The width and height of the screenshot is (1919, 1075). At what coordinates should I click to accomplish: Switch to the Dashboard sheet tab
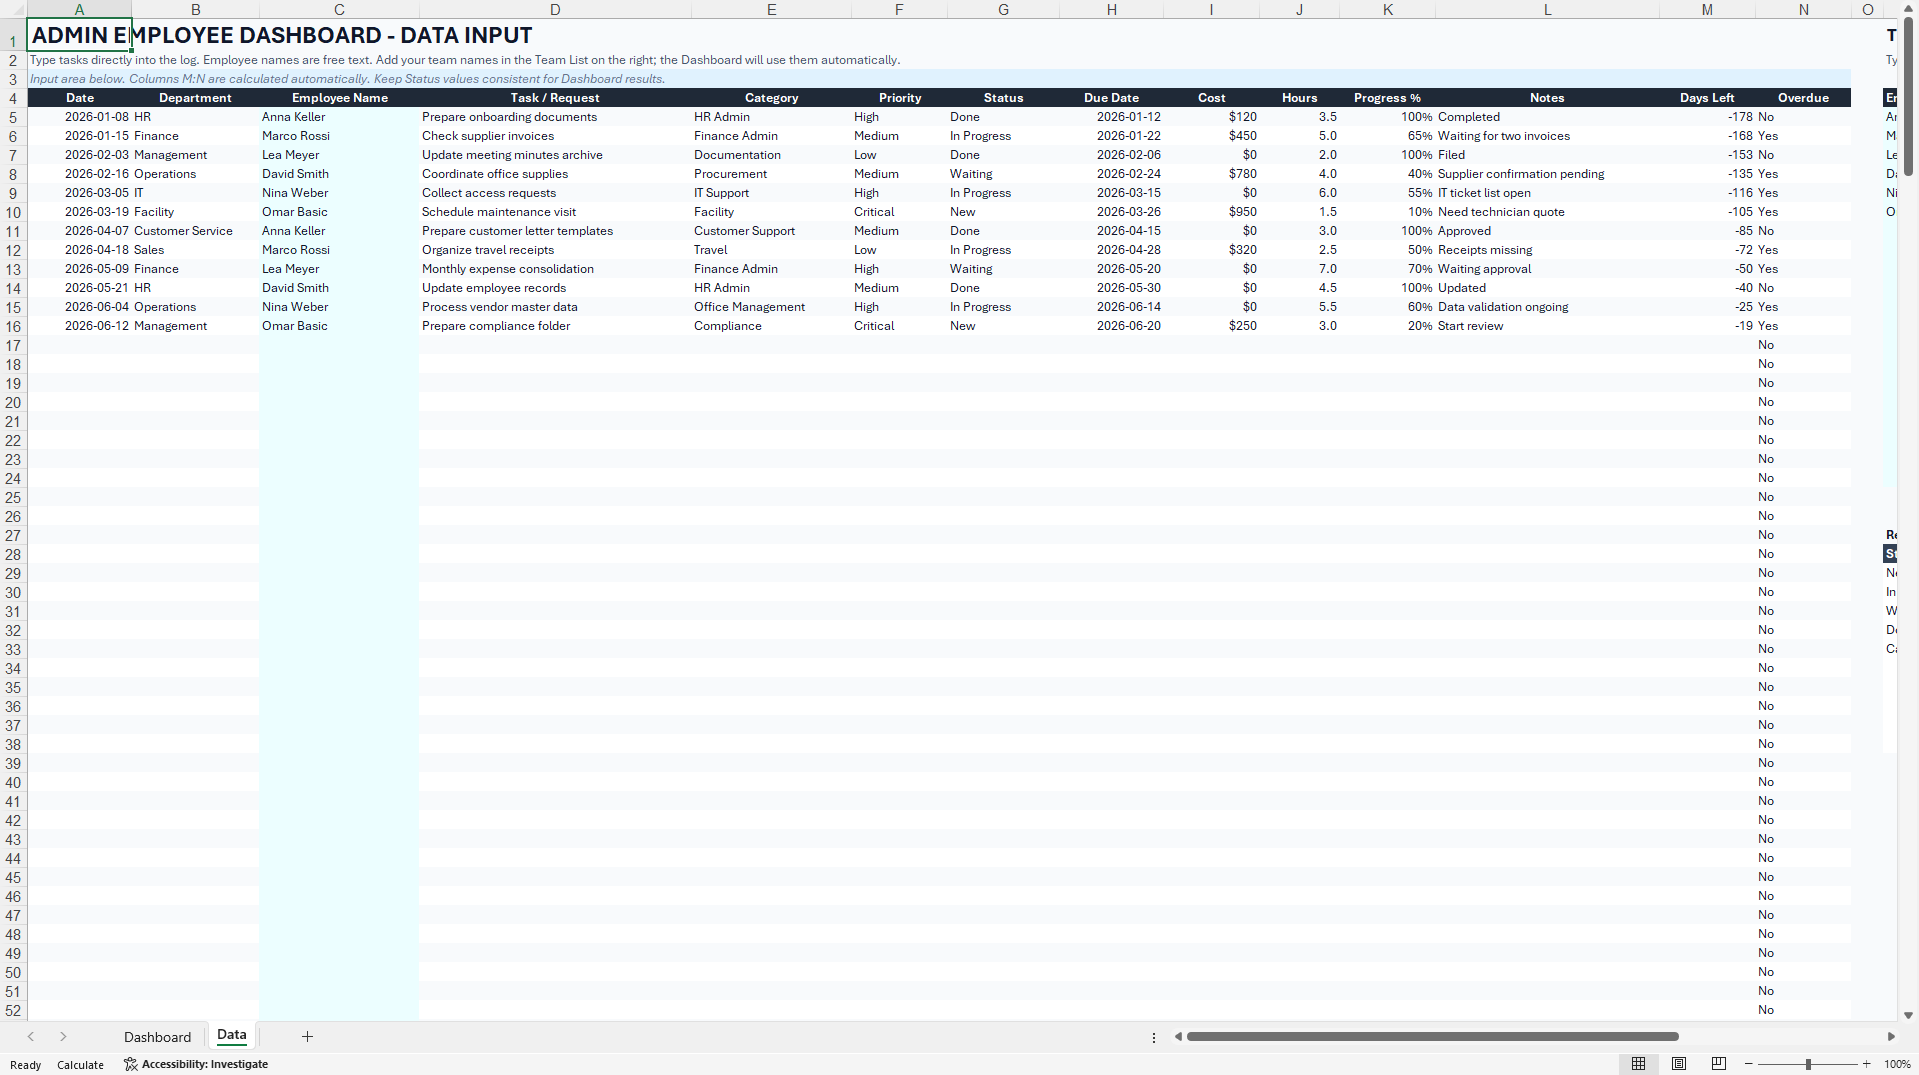tap(157, 1037)
